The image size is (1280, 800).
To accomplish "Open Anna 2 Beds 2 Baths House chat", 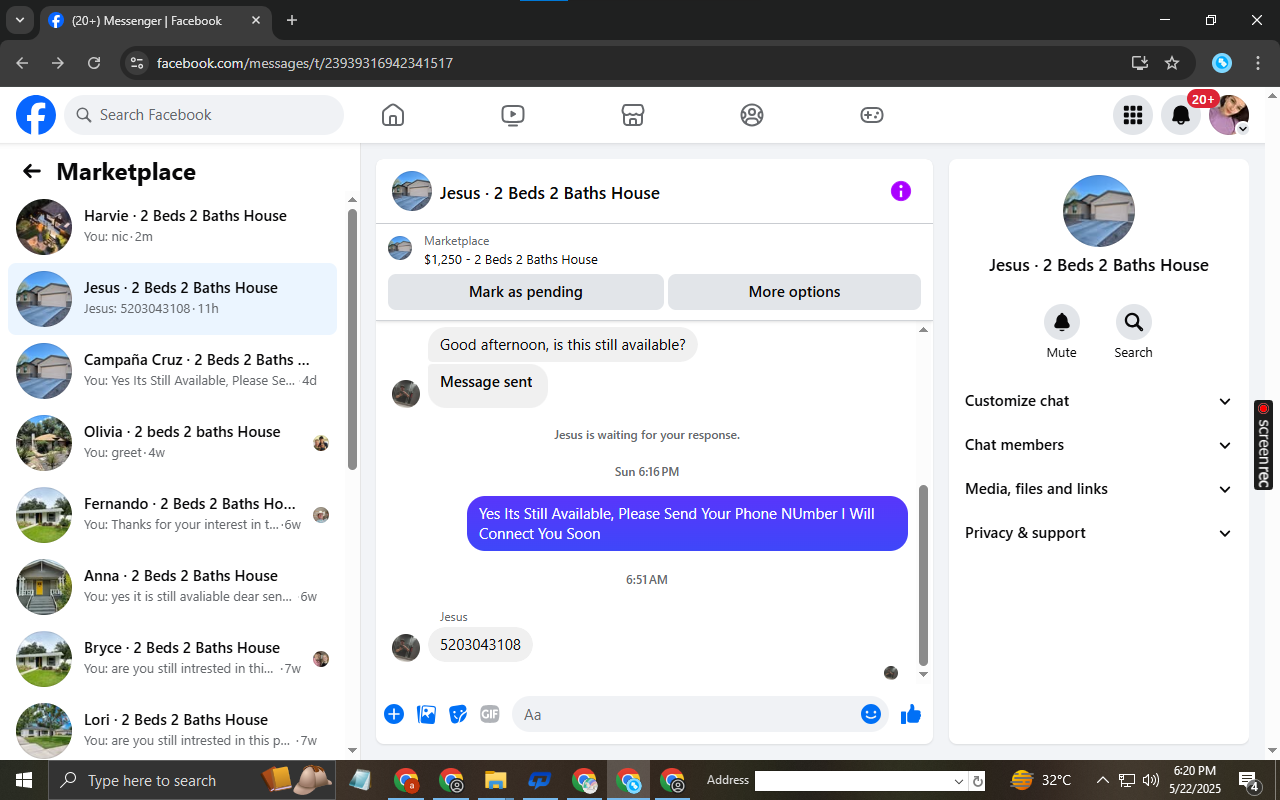I will pyautogui.click(x=173, y=587).
